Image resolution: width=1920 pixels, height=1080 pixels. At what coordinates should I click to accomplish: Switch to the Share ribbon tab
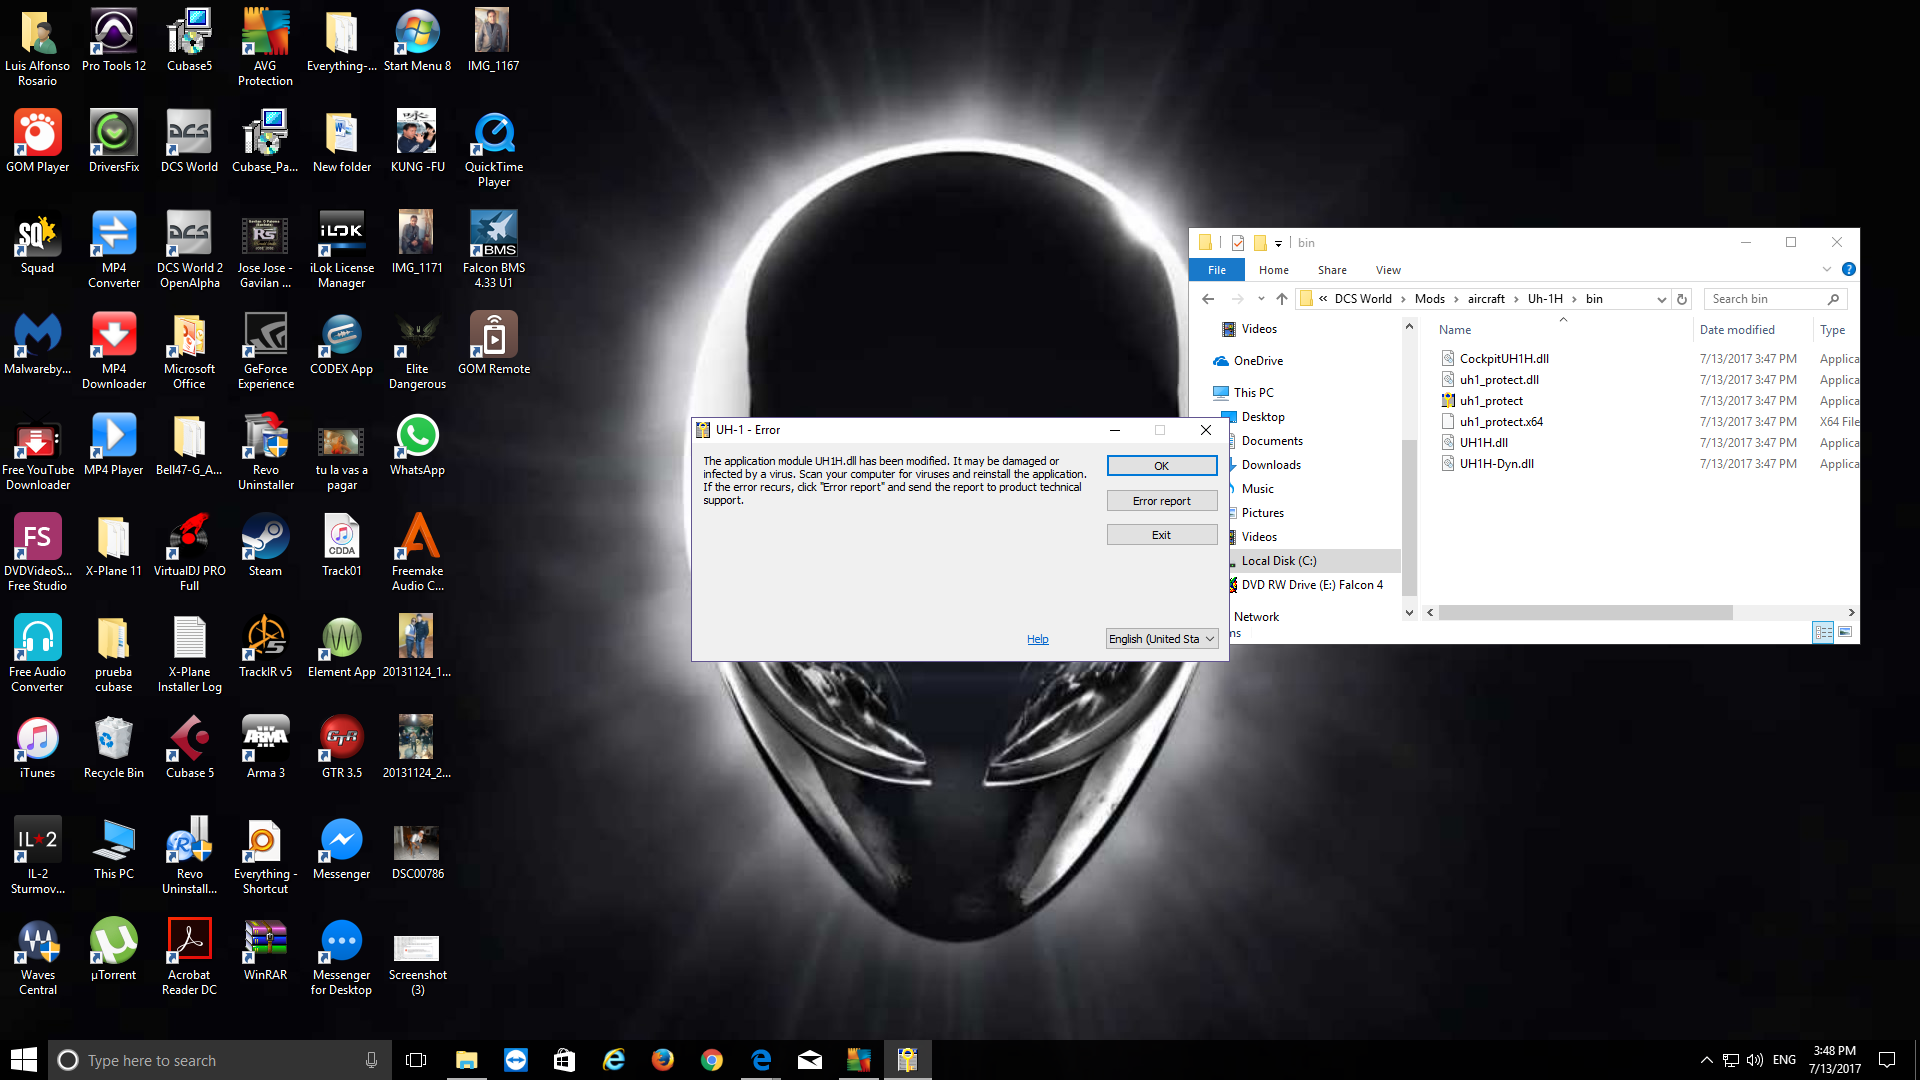coord(1331,270)
